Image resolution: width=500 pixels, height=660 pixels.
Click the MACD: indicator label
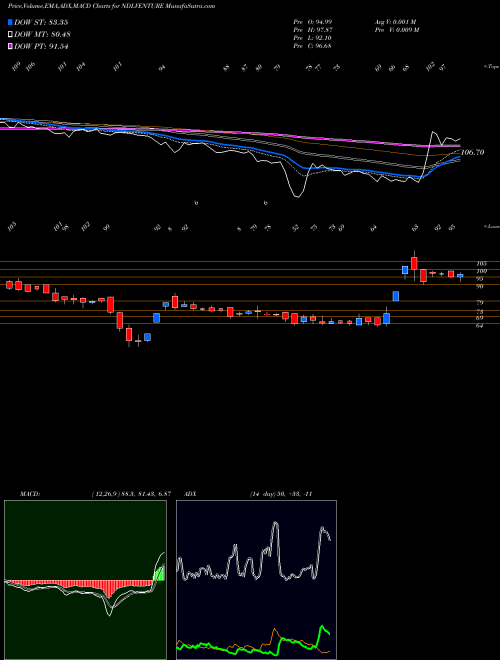pyautogui.click(x=30, y=494)
